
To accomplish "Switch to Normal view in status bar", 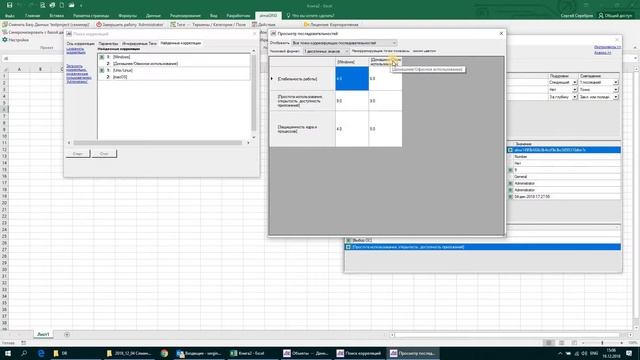I will point(549,343).
